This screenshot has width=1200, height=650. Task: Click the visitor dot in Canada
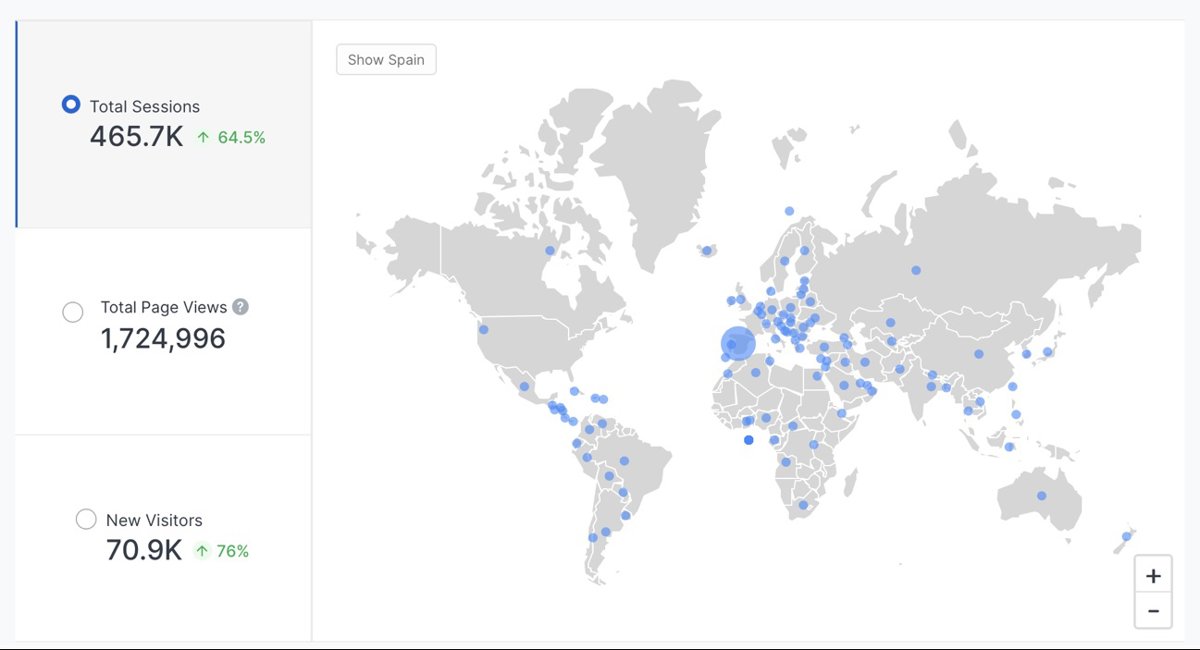[x=549, y=250]
